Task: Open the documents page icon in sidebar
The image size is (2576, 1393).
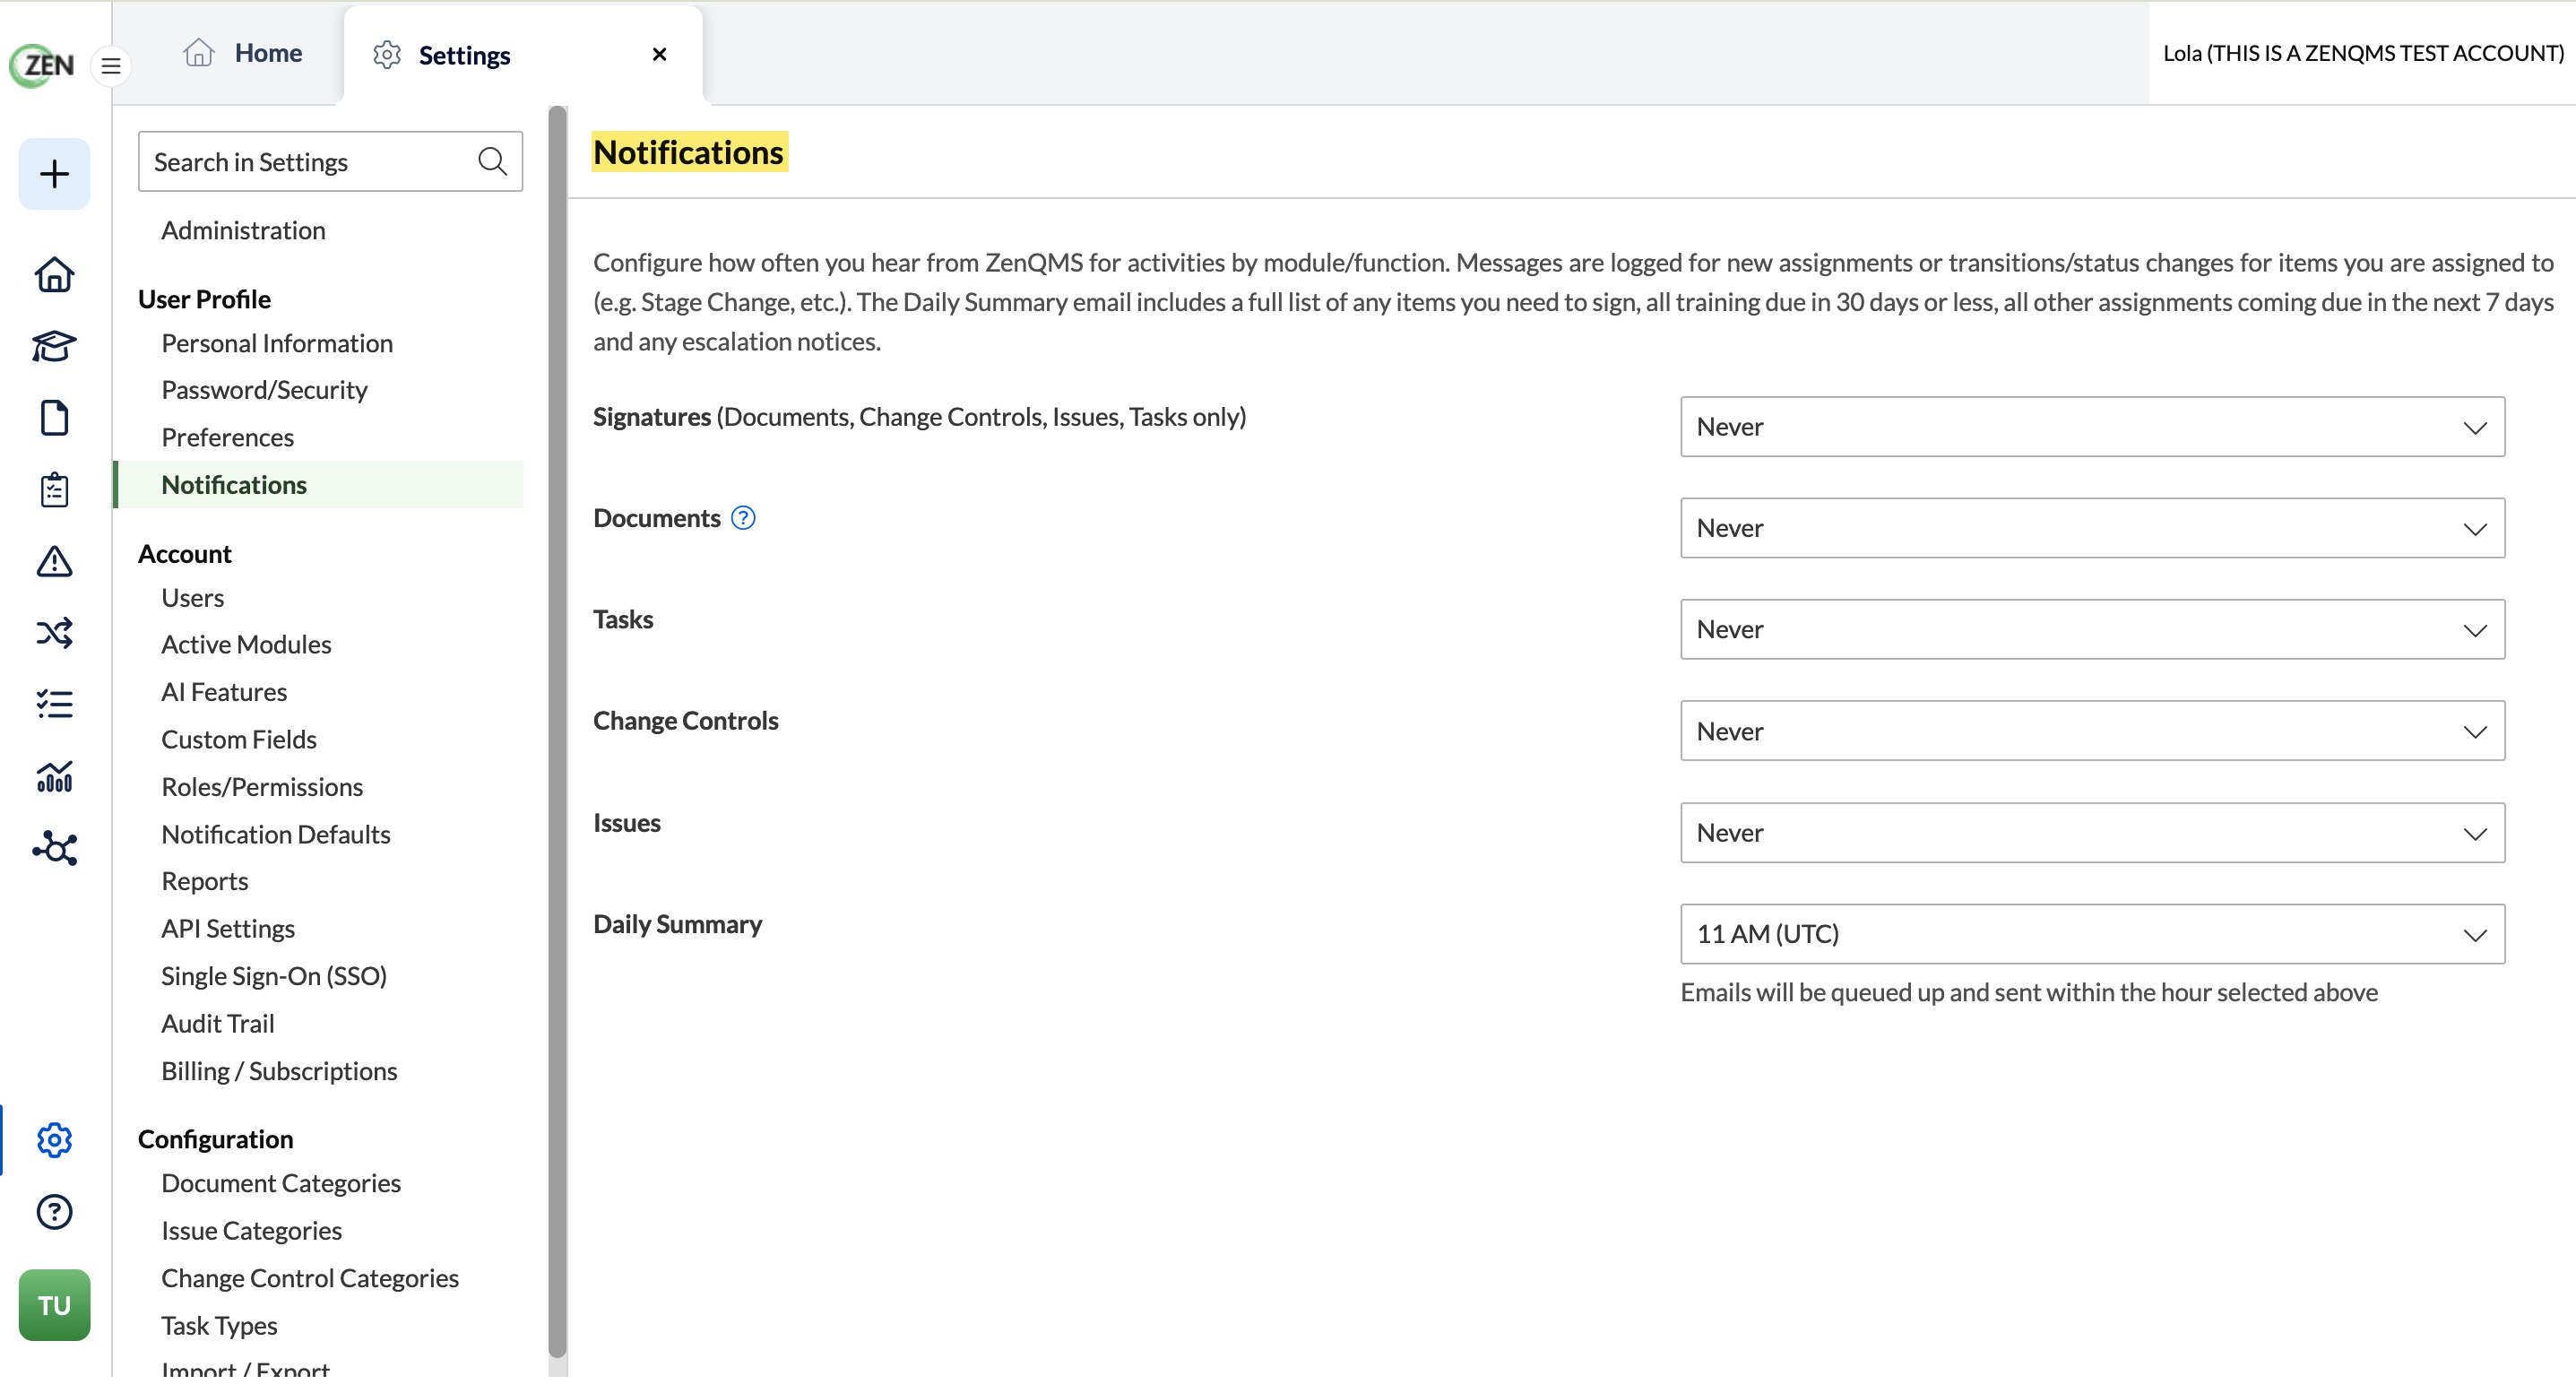Action: 54,419
